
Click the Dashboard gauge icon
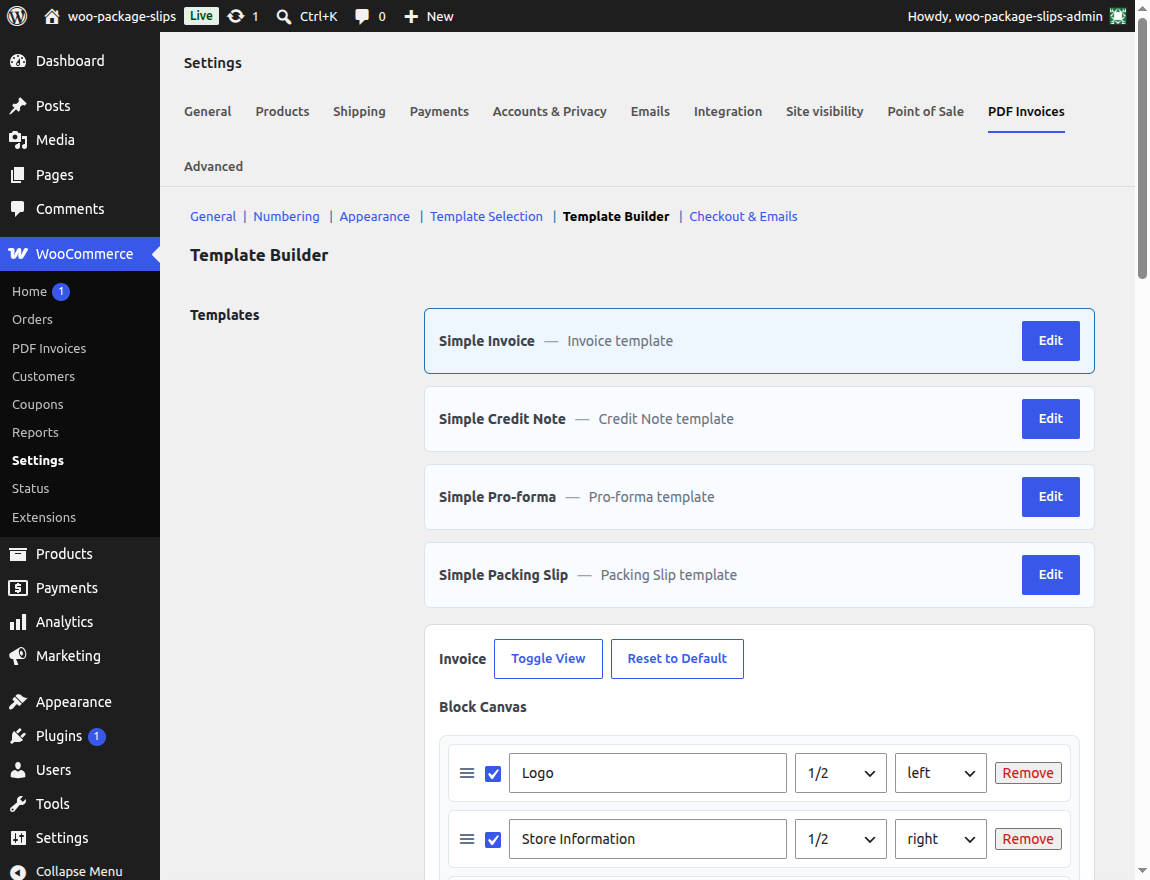coord(18,61)
